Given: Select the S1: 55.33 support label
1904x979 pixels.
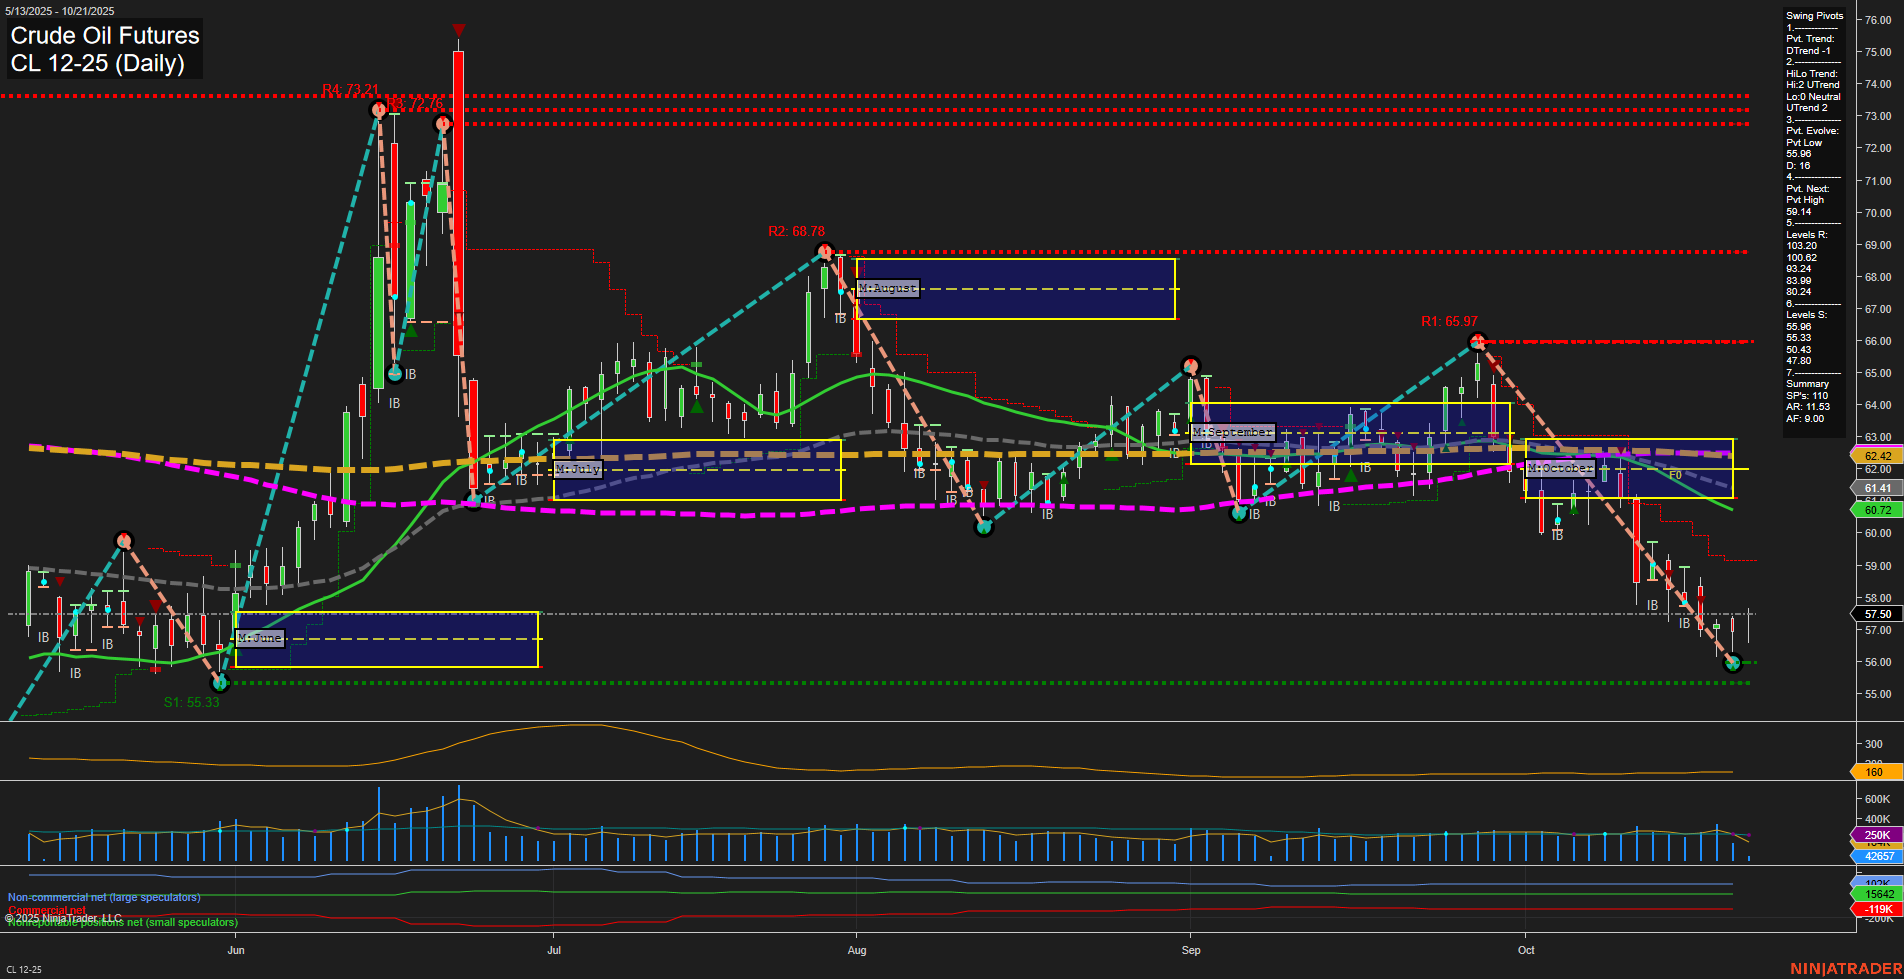Looking at the screenshot, I should (x=191, y=702).
